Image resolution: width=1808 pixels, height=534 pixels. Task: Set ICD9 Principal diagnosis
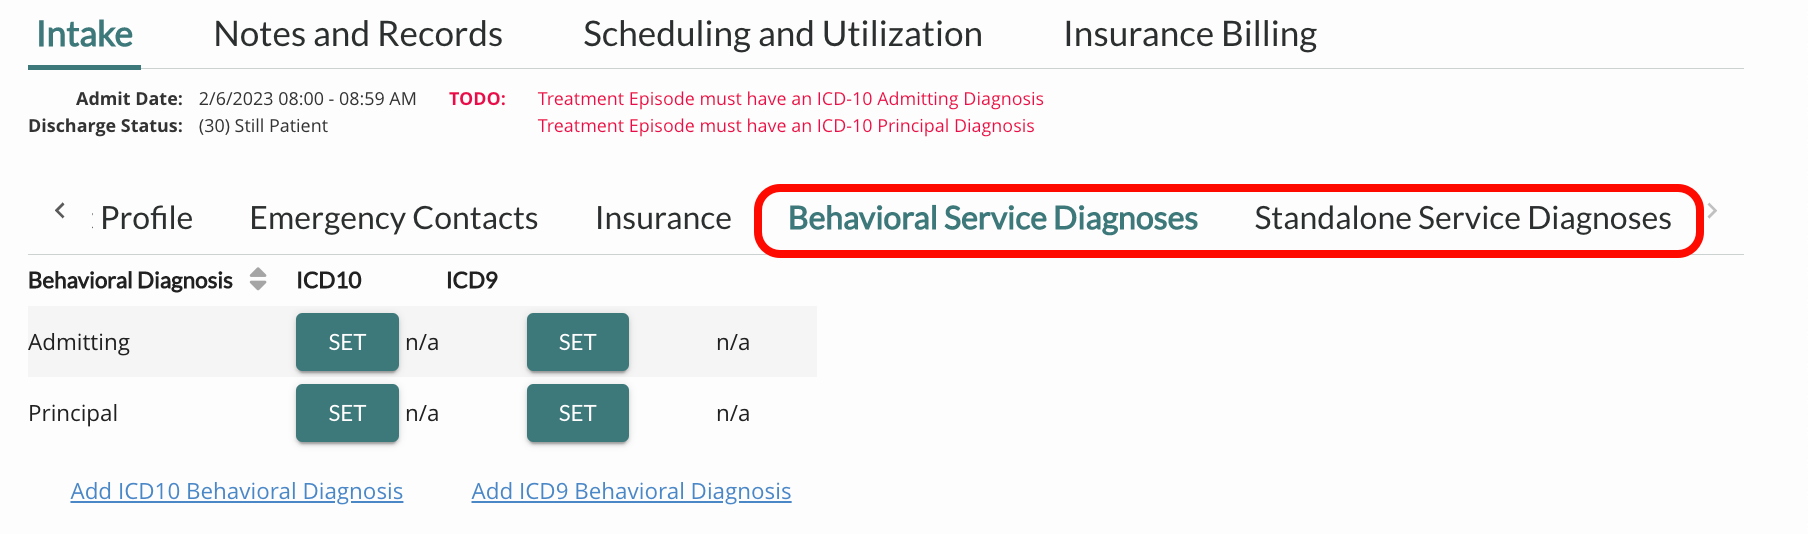pos(577,413)
